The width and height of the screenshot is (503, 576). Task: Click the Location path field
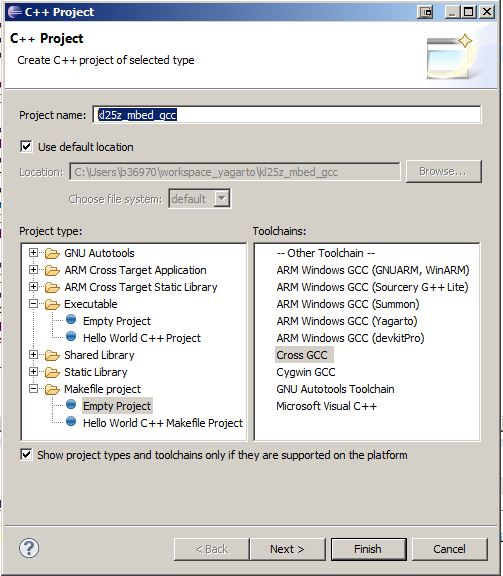(235, 172)
